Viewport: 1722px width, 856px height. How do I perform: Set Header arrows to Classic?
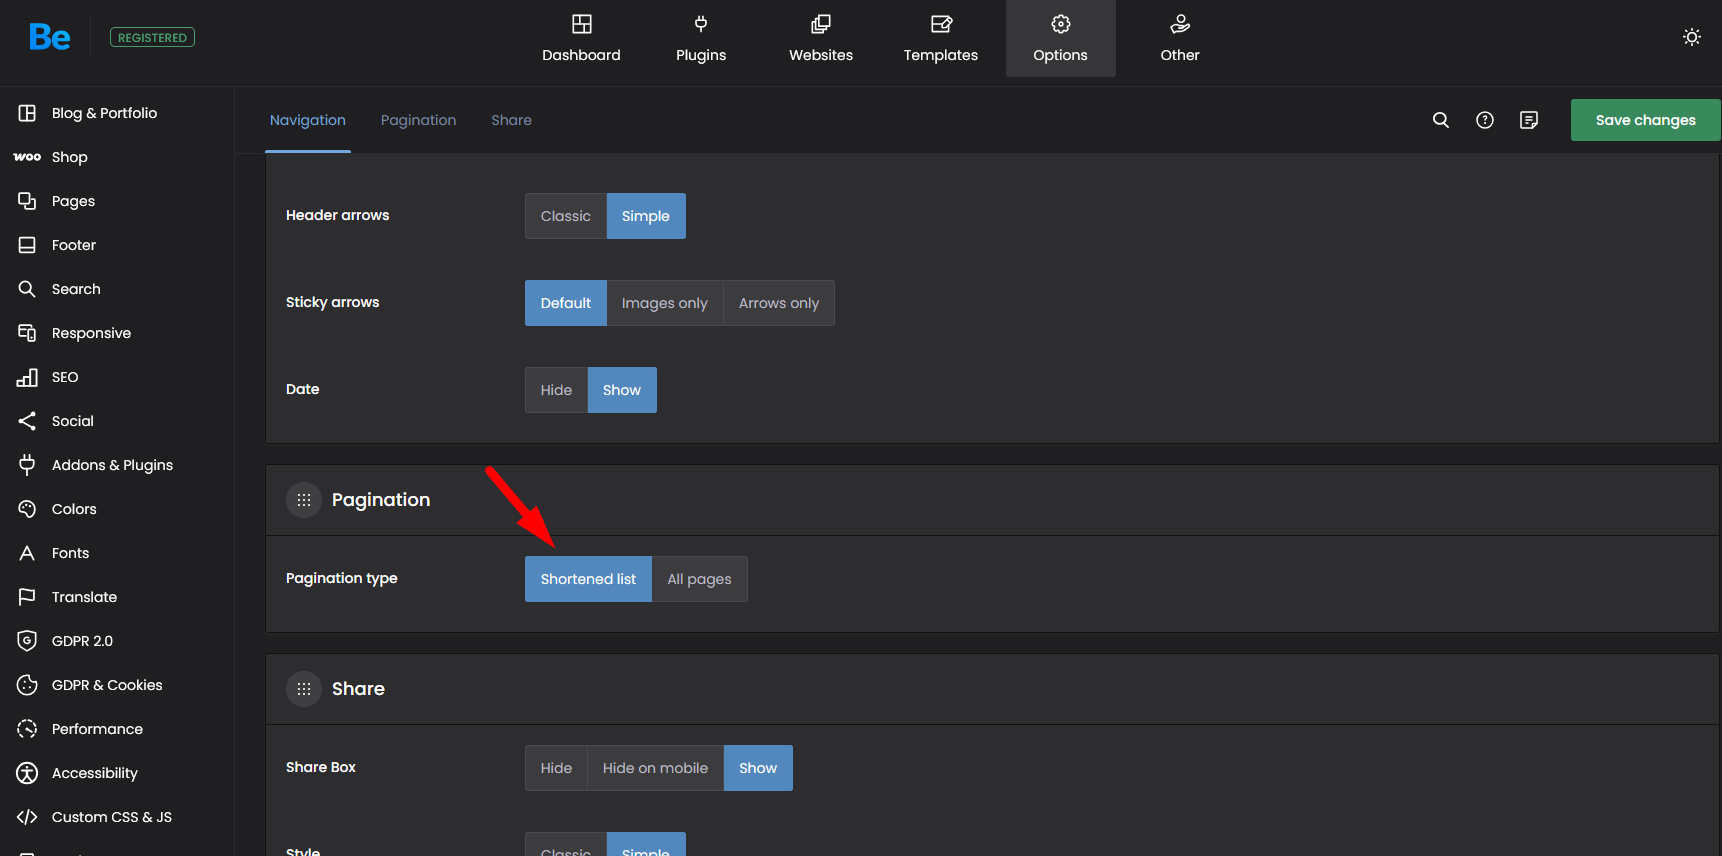565,216
